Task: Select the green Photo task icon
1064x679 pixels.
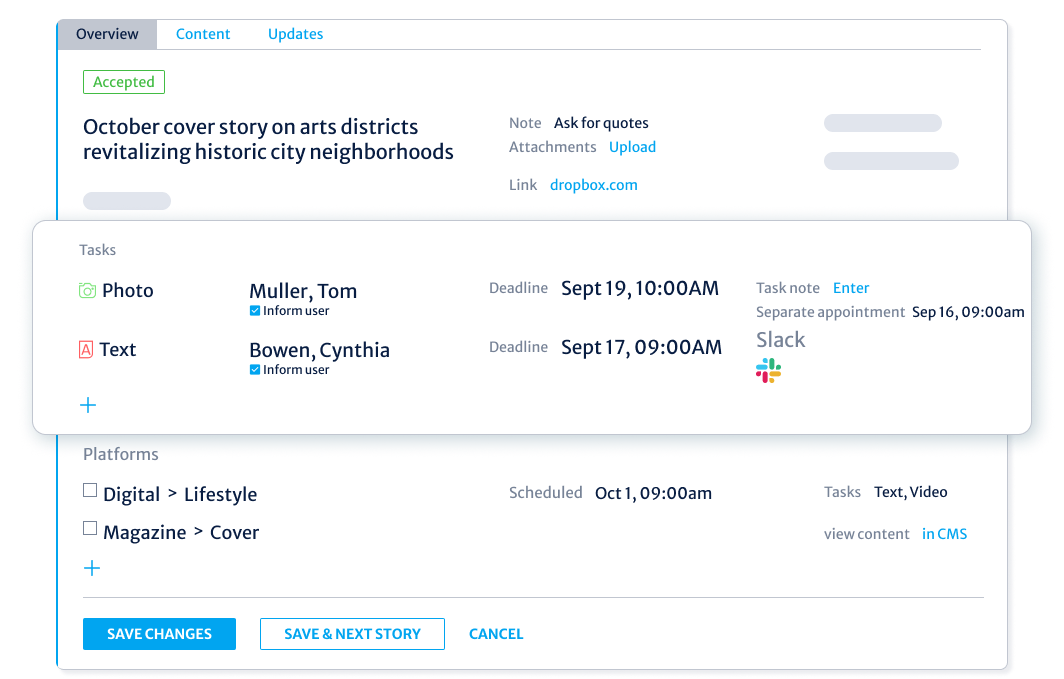Action: 87,290
